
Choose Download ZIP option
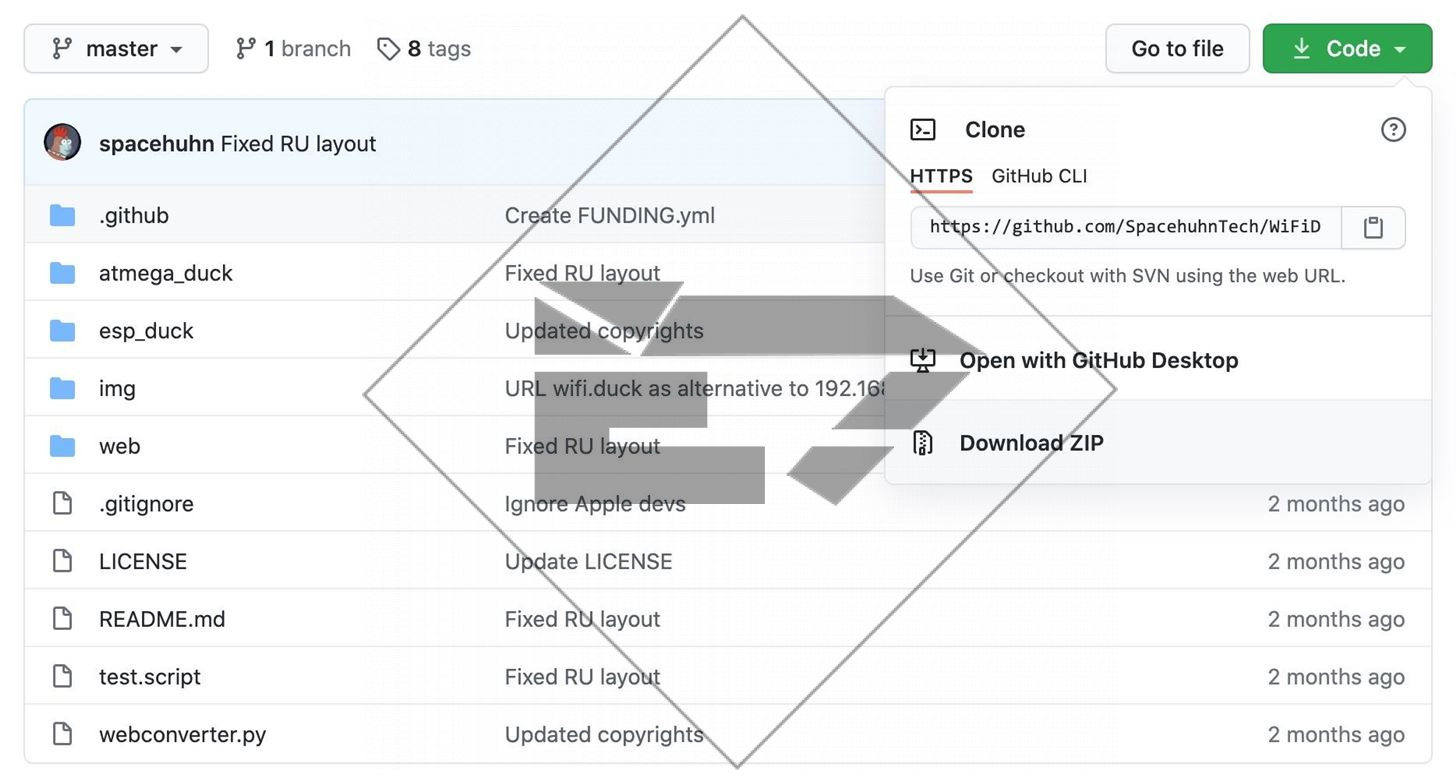[1031, 443]
